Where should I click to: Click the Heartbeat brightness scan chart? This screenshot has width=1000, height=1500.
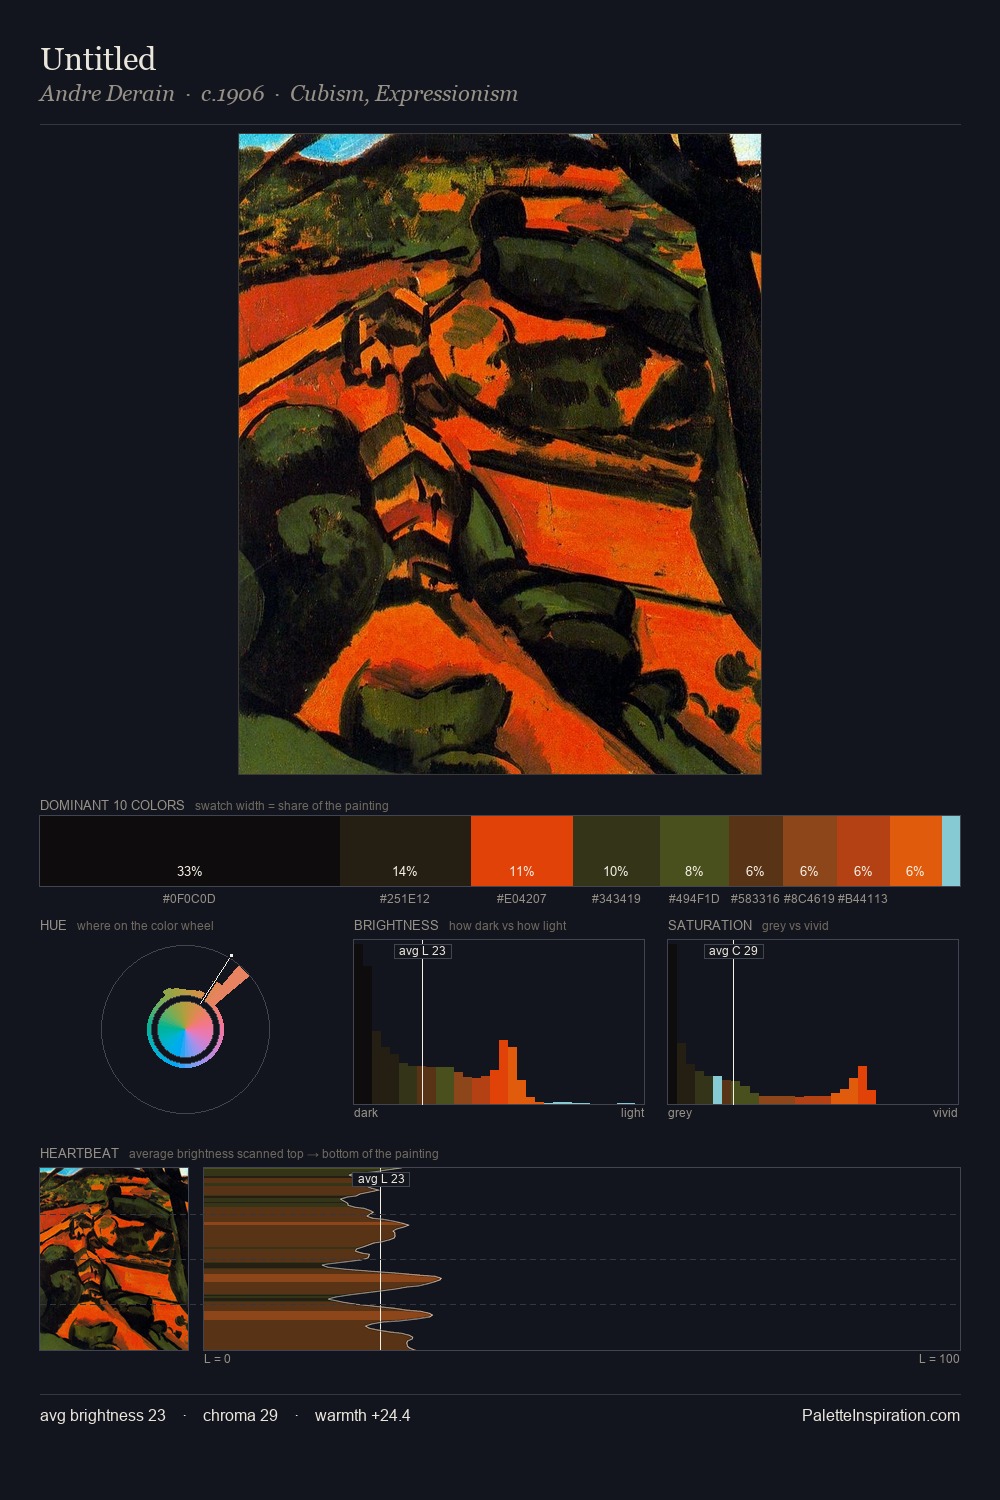[x=582, y=1259]
